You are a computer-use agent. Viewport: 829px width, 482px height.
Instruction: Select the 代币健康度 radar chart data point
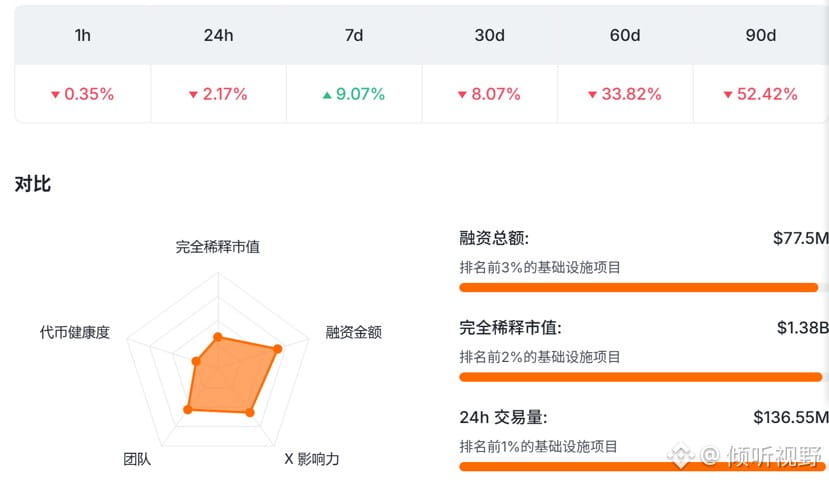(196, 362)
